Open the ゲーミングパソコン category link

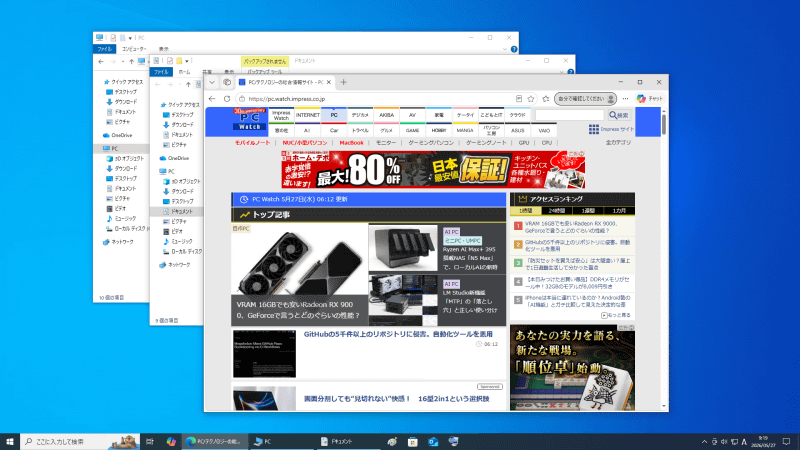(431, 143)
